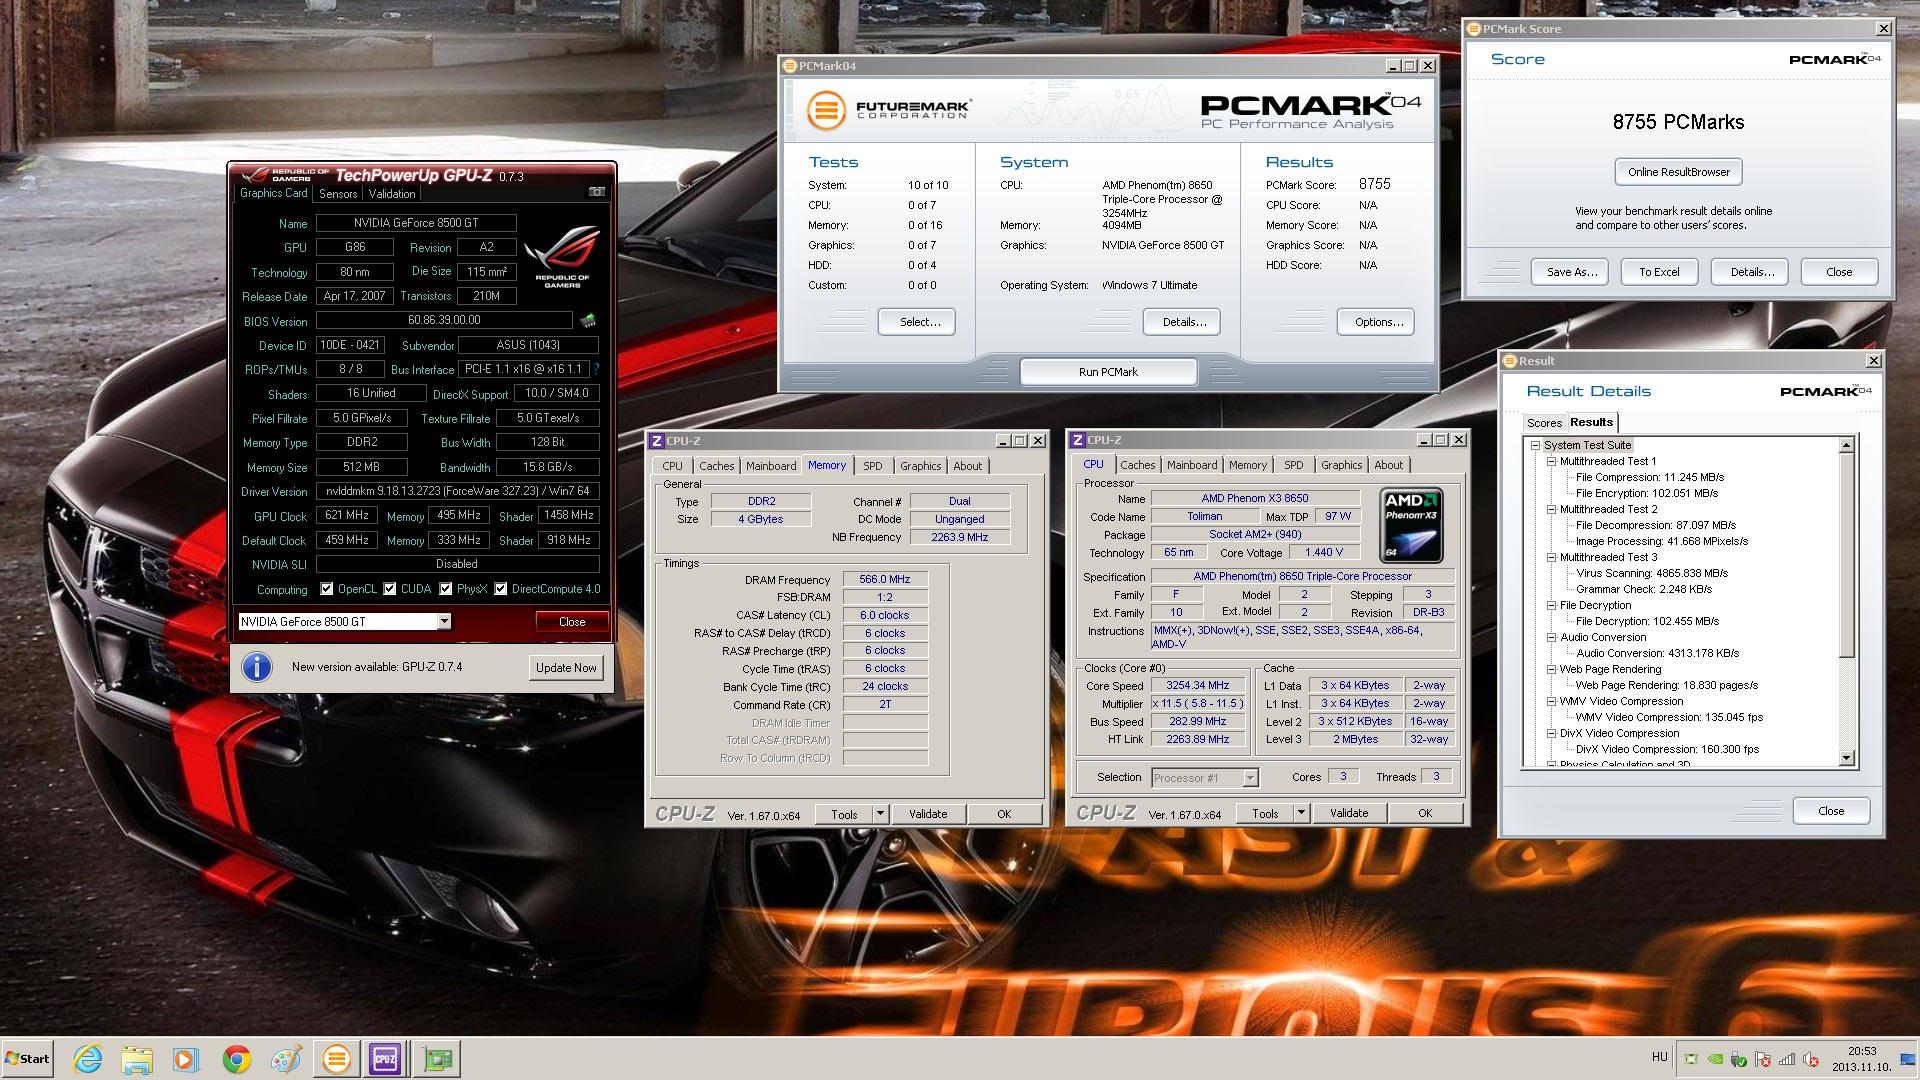Open Internet Explorer from the taskbar
This screenshot has height=1080, width=1920.
pos(88,1059)
